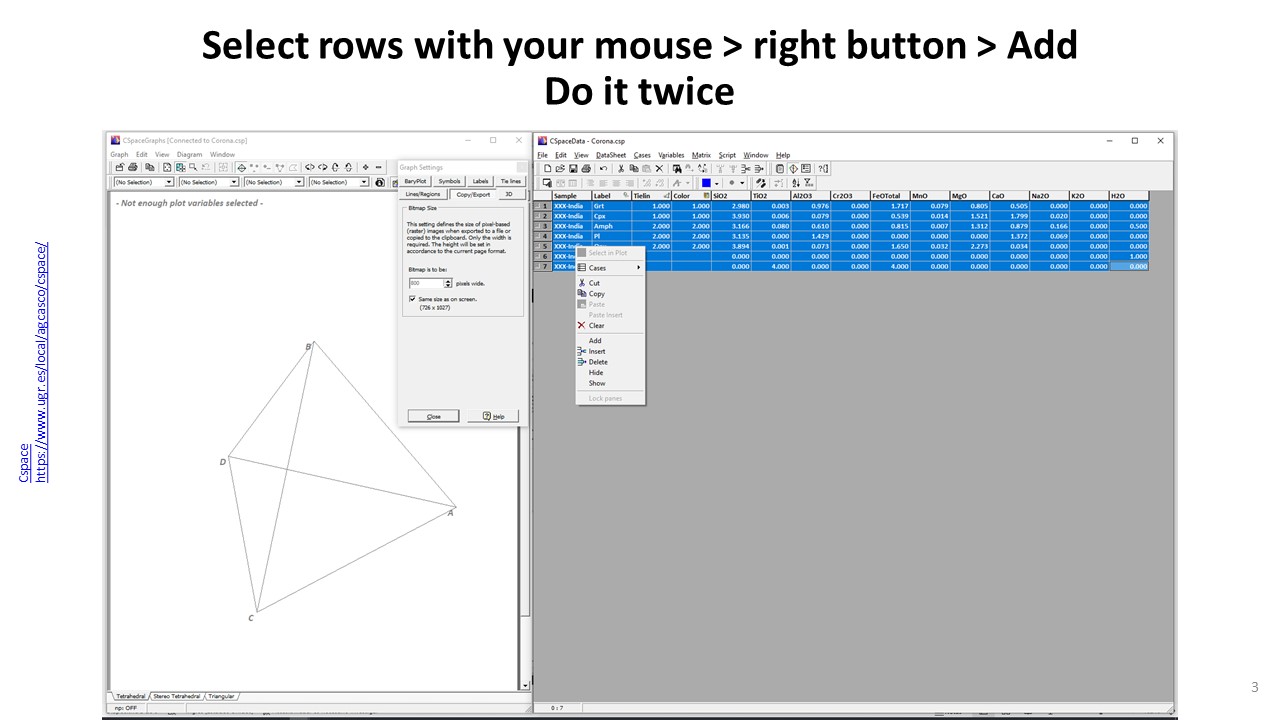Click the Undo arrow in CSpaceData toolbar
Screen dimensions: 1280x720
[603, 169]
